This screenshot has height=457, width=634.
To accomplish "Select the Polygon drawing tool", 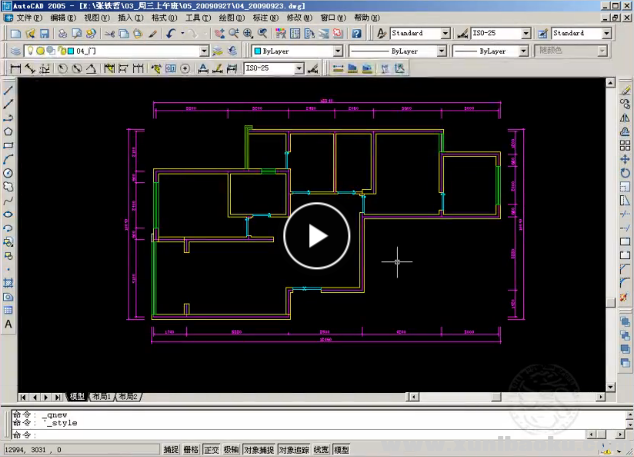I will (x=8, y=130).
